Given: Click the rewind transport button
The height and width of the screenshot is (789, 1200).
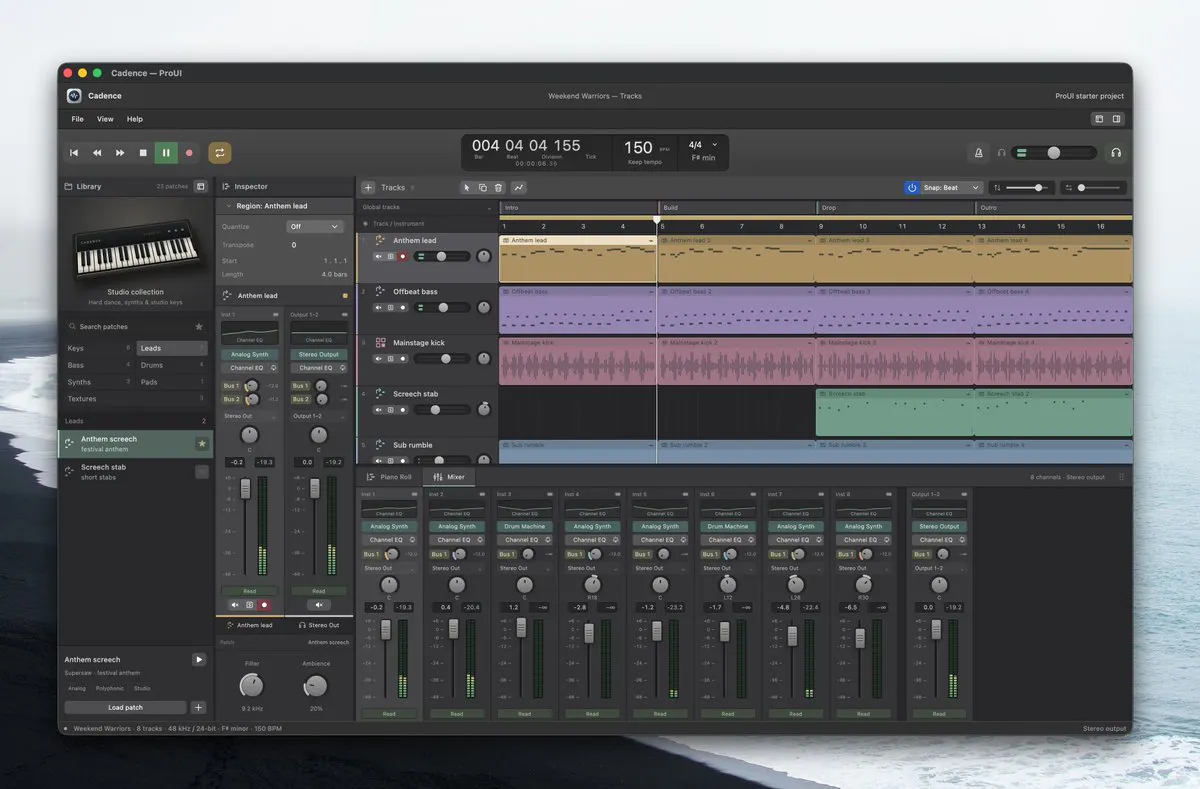Looking at the screenshot, I should pos(97,153).
